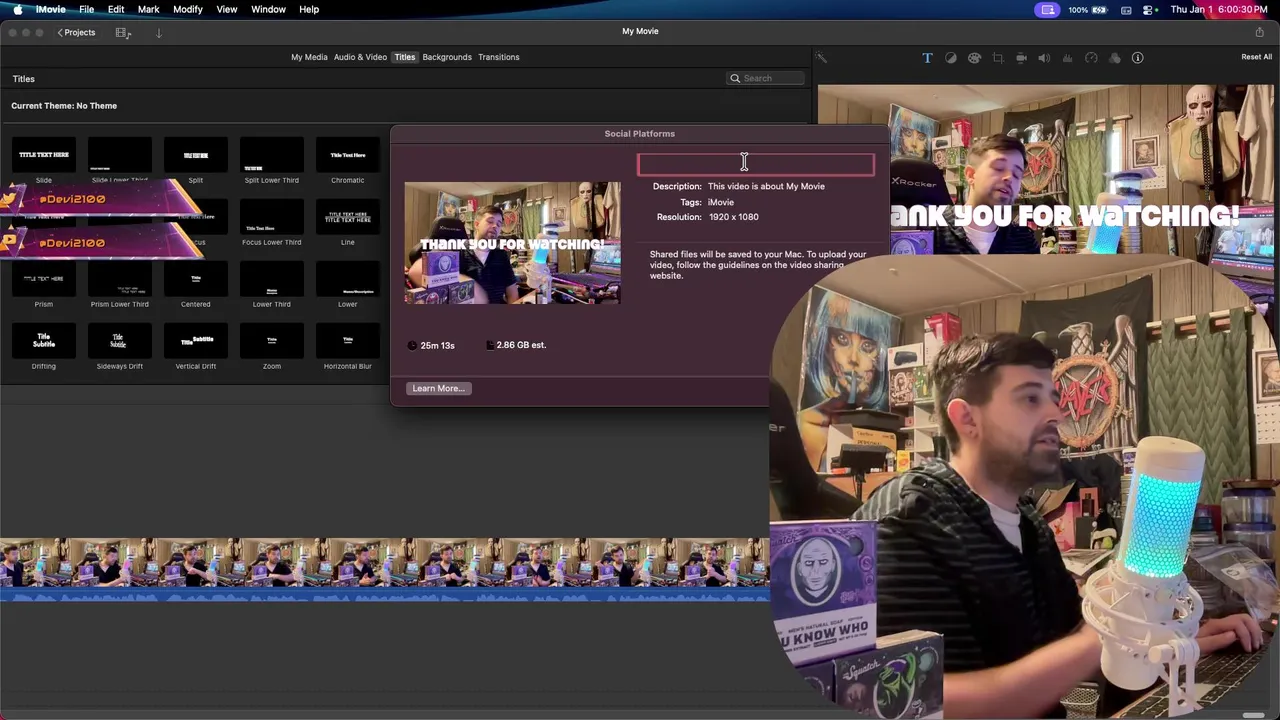Click the blue audio waveform track

click(x=385, y=595)
